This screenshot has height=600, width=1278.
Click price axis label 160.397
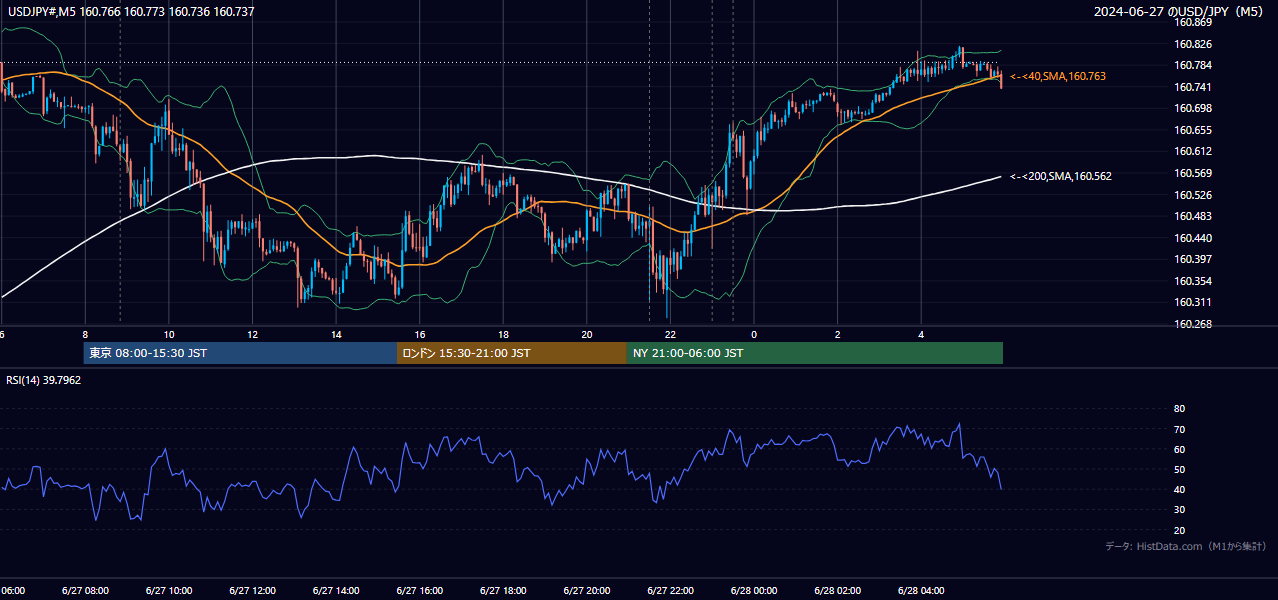pos(1193,259)
